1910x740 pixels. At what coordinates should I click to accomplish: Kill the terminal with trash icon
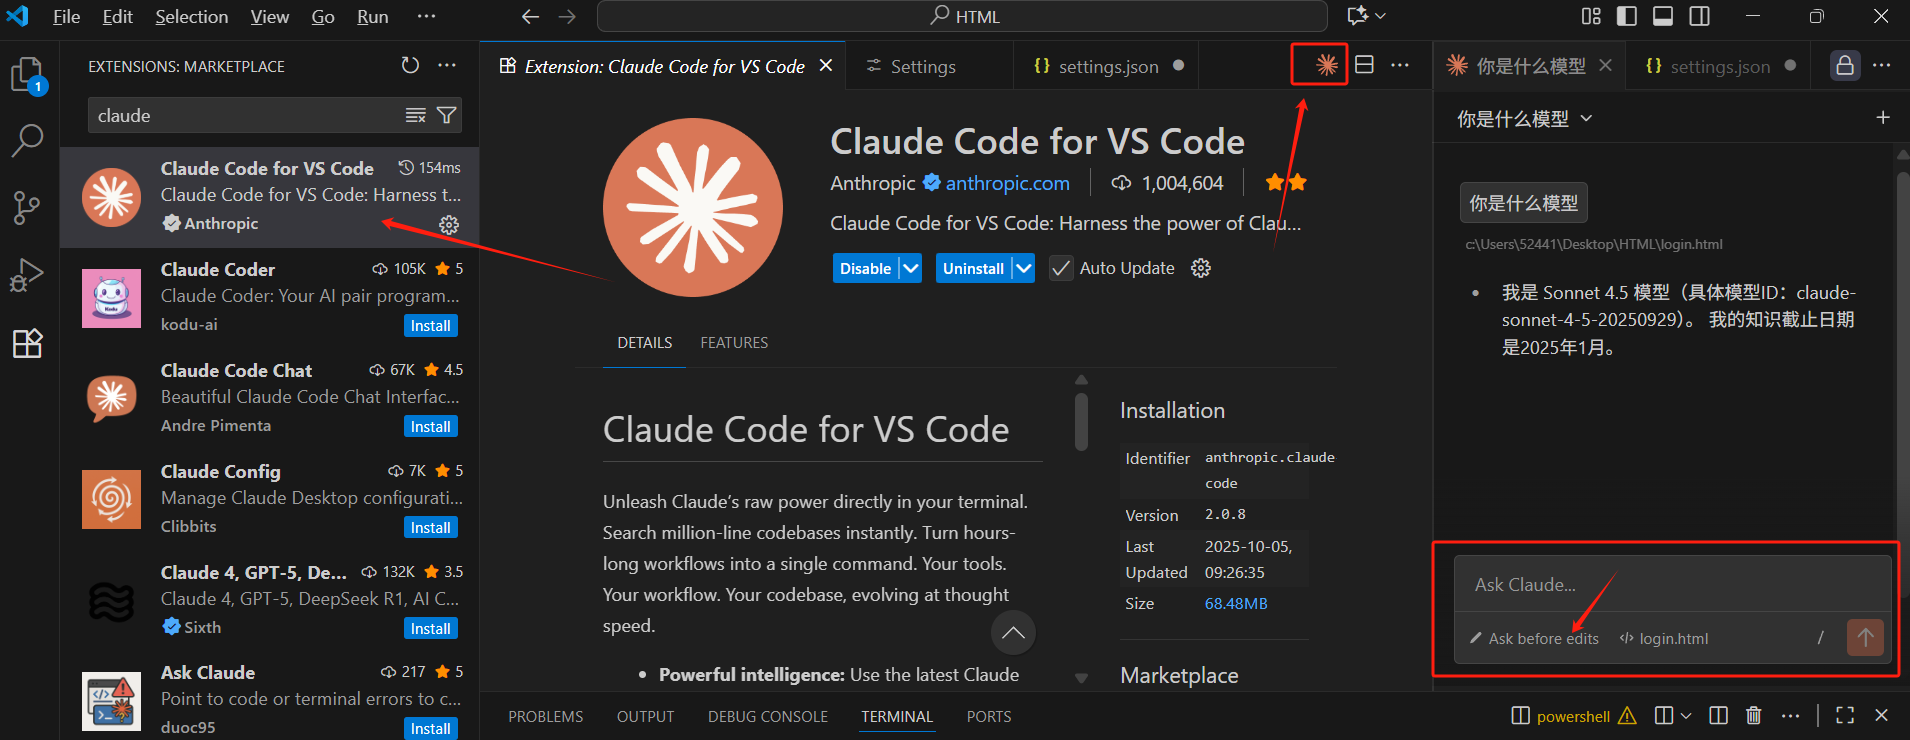[x=1754, y=715]
